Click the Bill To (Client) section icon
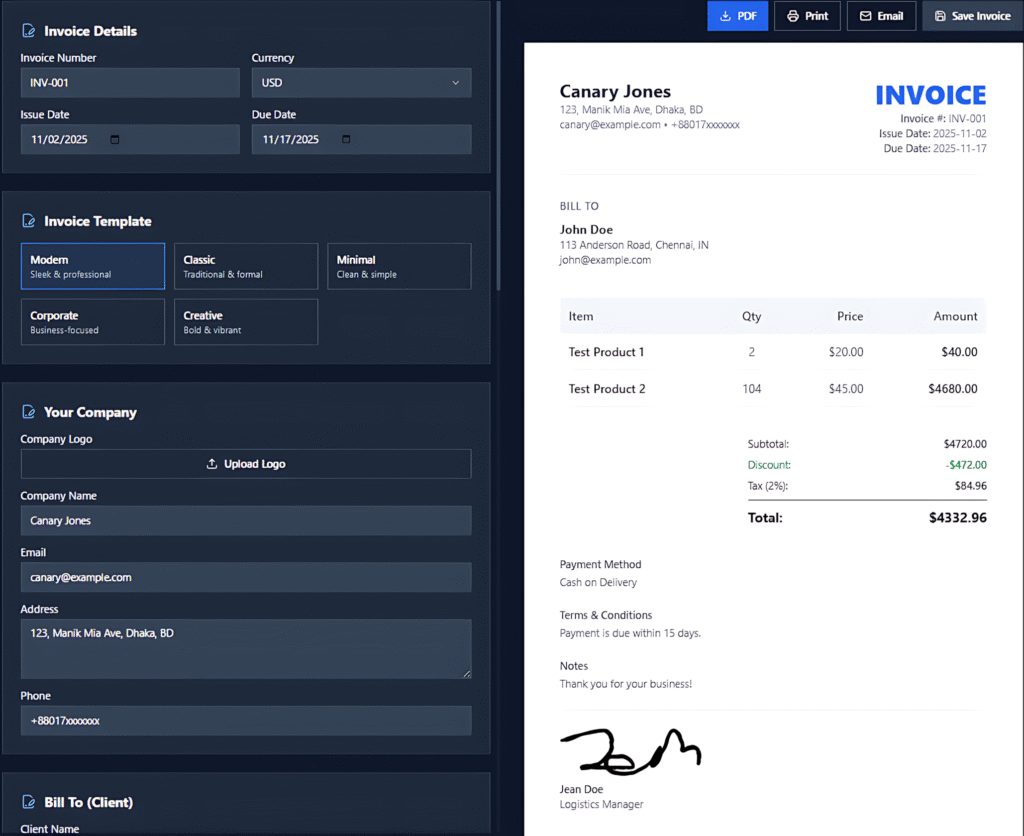The width and height of the screenshot is (1024, 836). pos(30,801)
